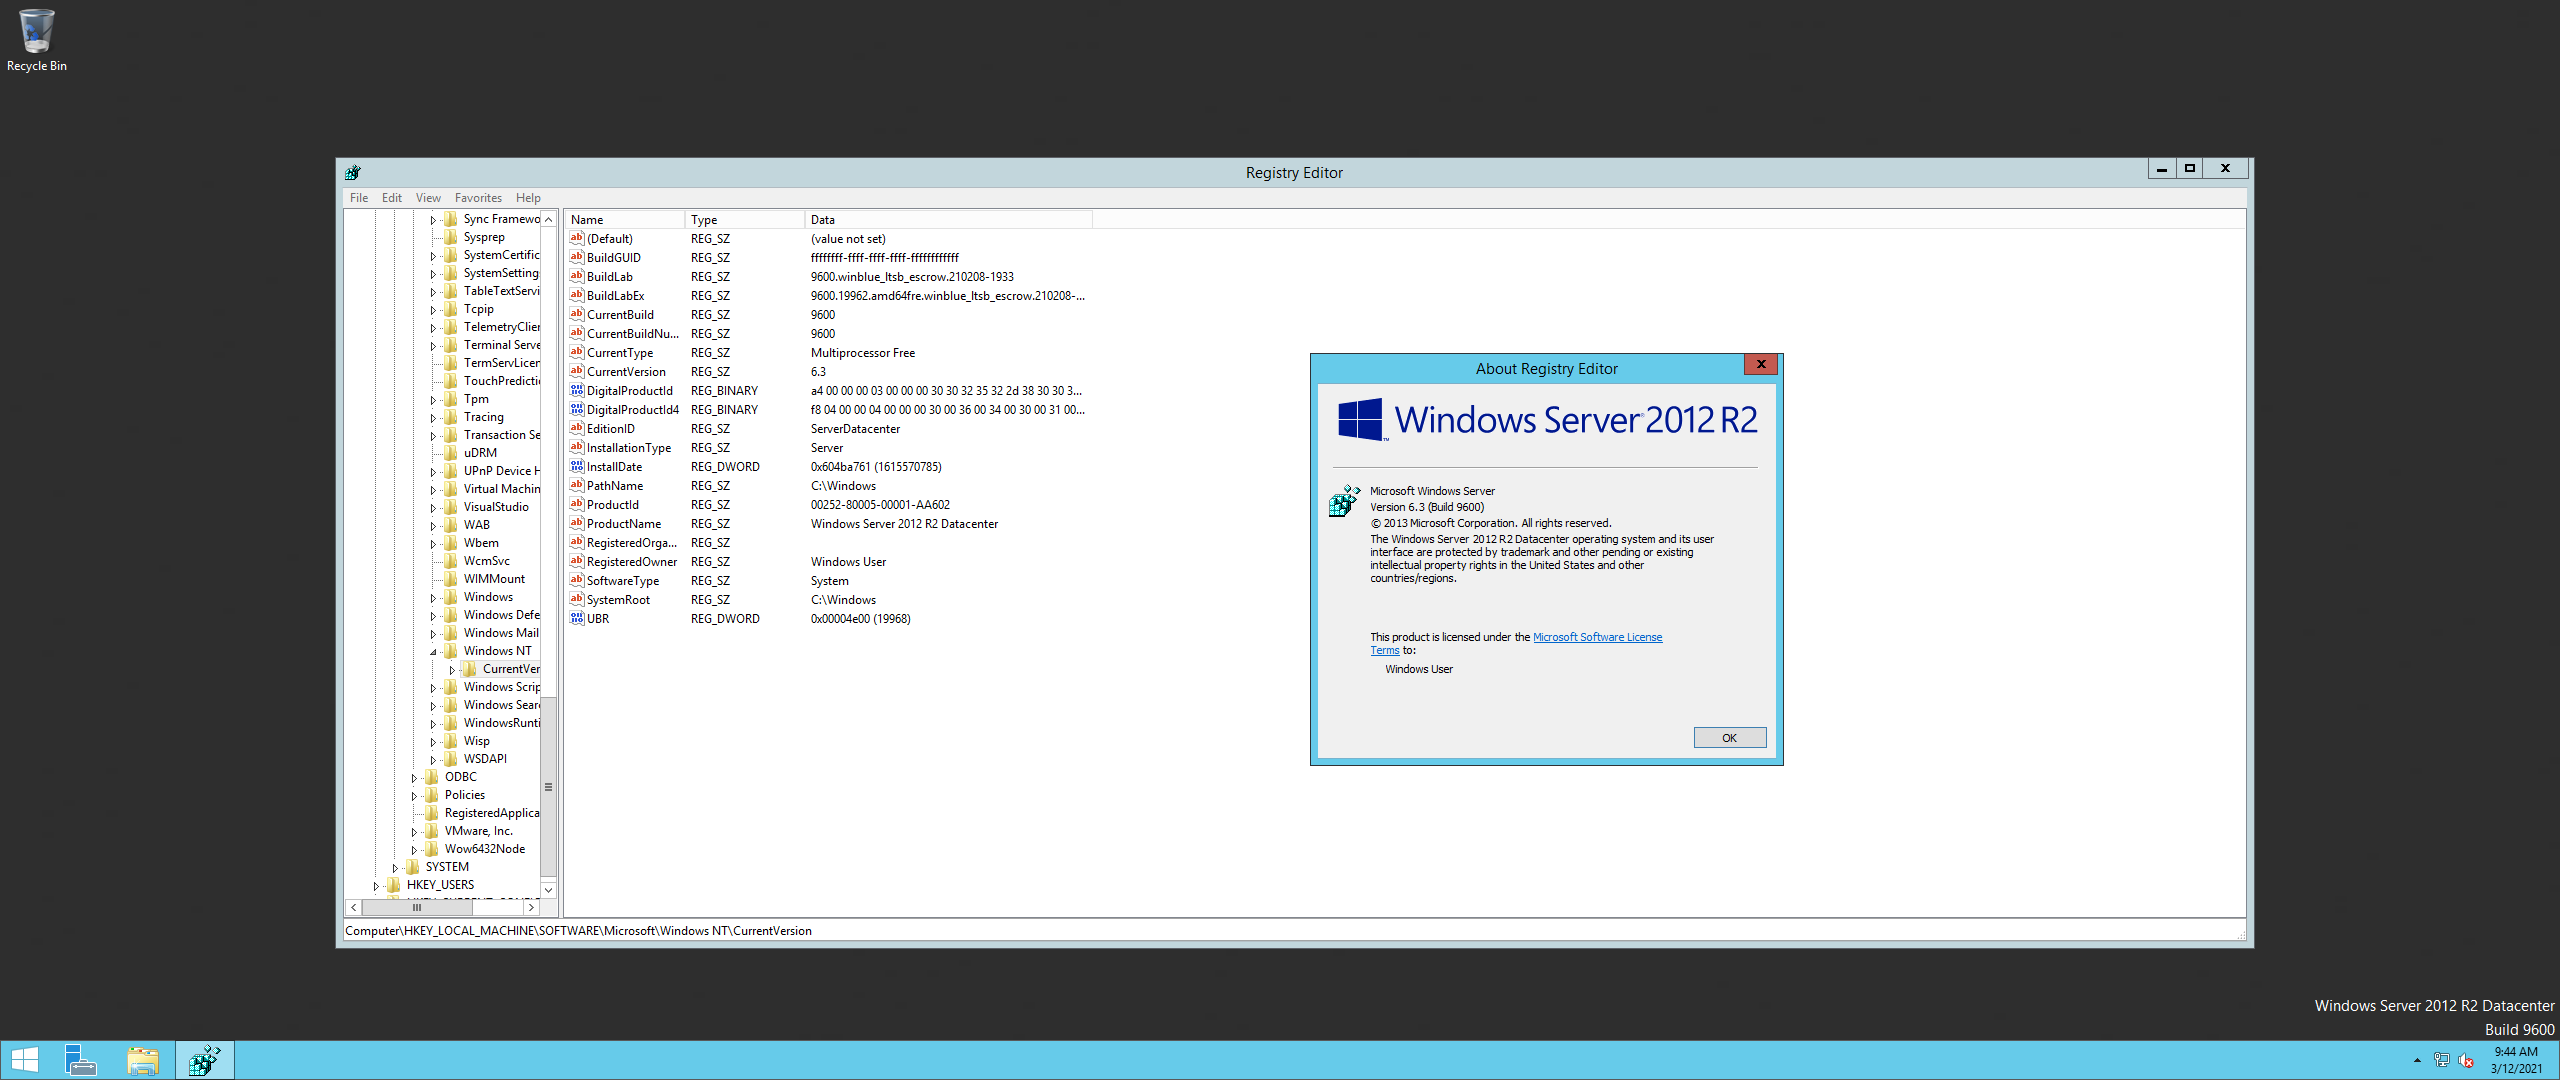The image size is (2560, 1080).
Task: Click the muted volume tray icon
Action: pyautogui.click(x=2466, y=1061)
